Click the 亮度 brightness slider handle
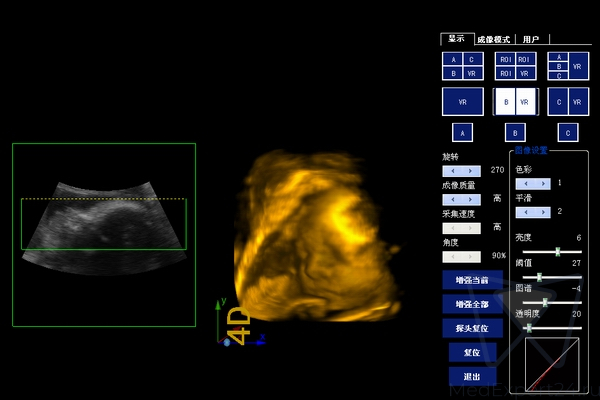 tap(557, 251)
